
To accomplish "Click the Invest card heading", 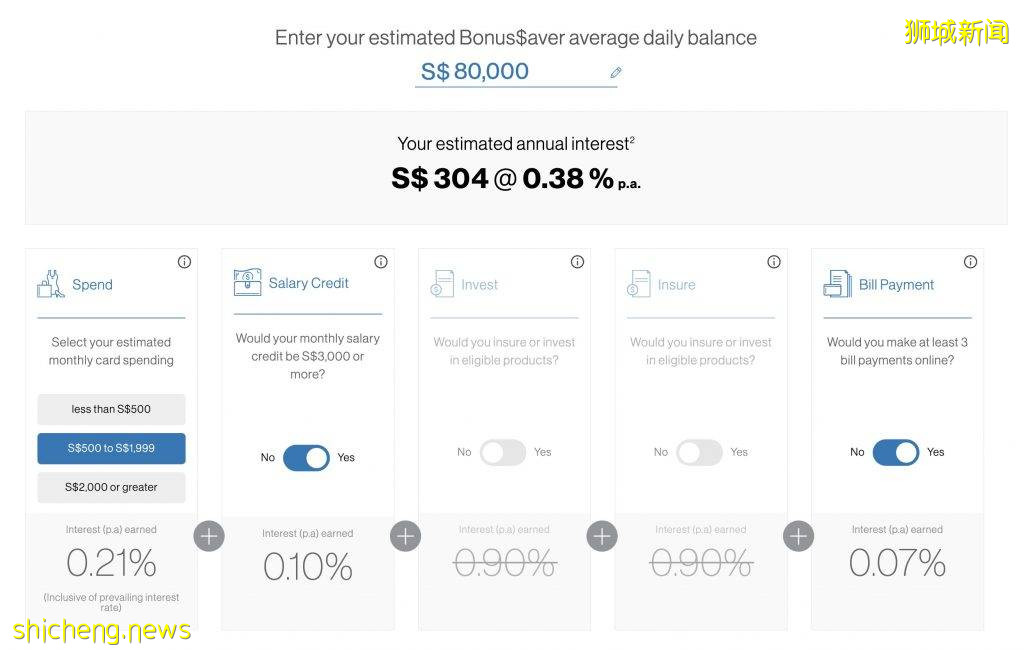I will (x=479, y=285).
